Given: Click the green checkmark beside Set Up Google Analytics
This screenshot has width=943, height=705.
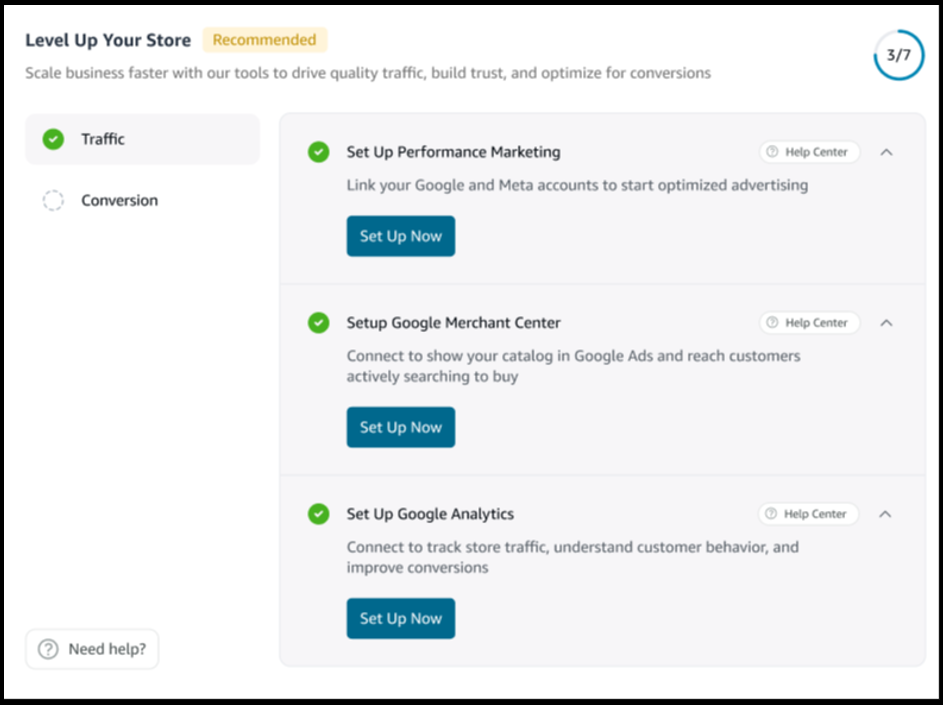Looking at the screenshot, I should tap(318, 514).
